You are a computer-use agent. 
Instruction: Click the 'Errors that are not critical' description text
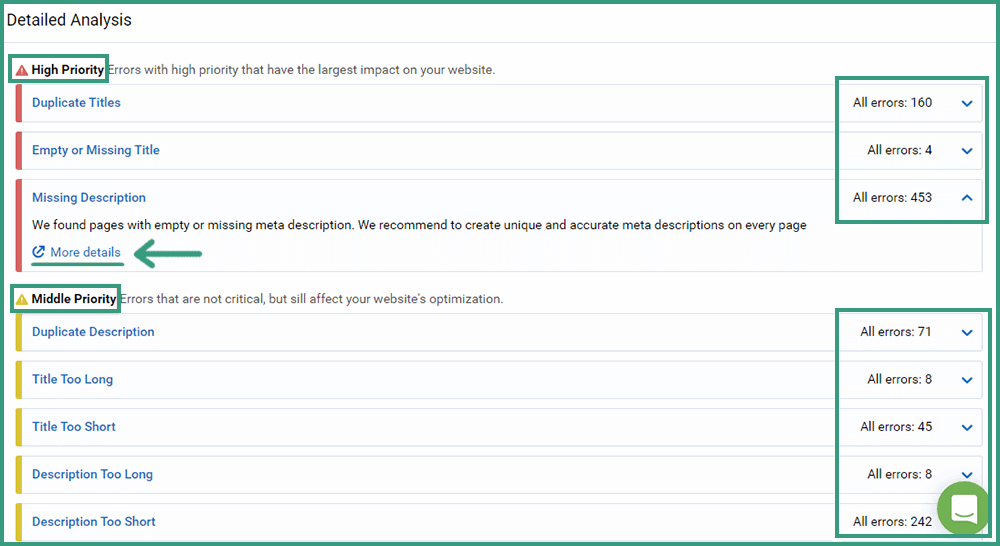311,299
